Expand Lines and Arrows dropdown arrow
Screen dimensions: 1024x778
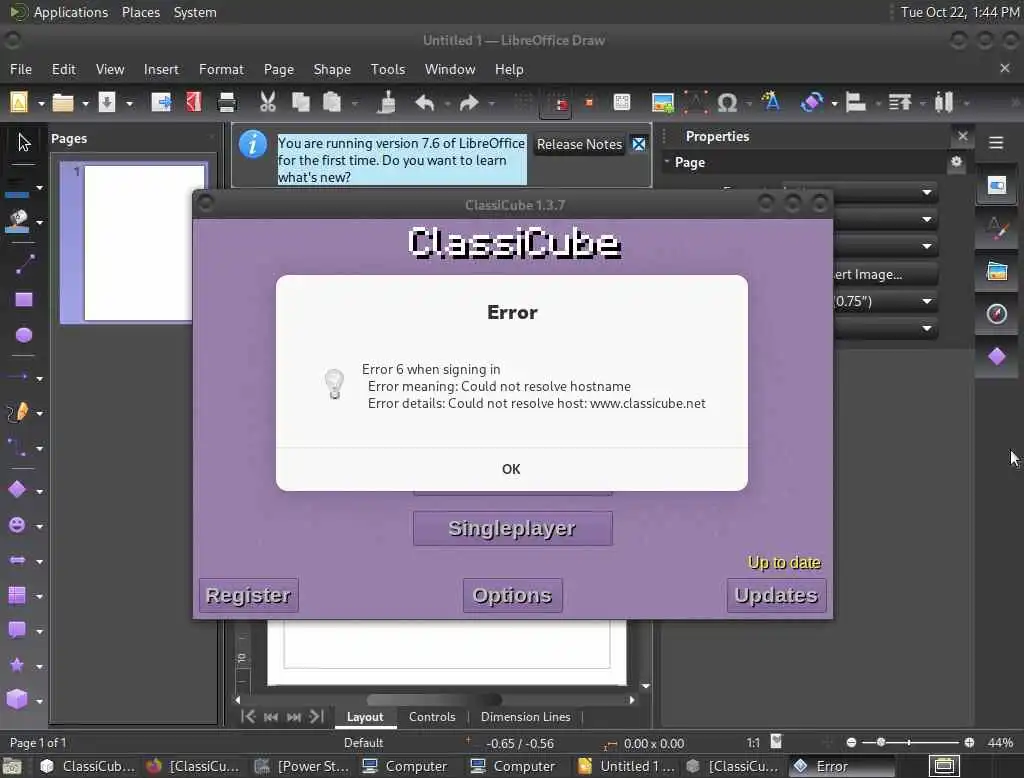pos(39,378)
